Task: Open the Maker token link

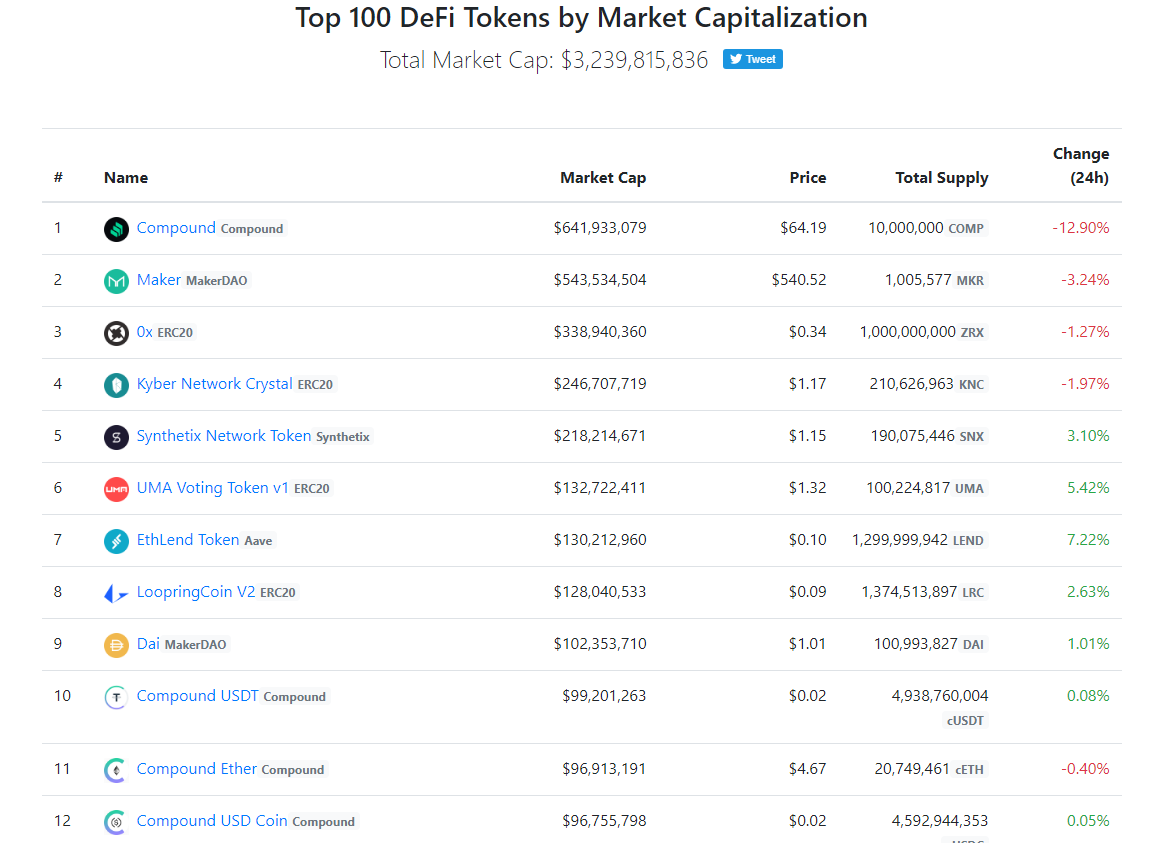Action: point(159,280)
